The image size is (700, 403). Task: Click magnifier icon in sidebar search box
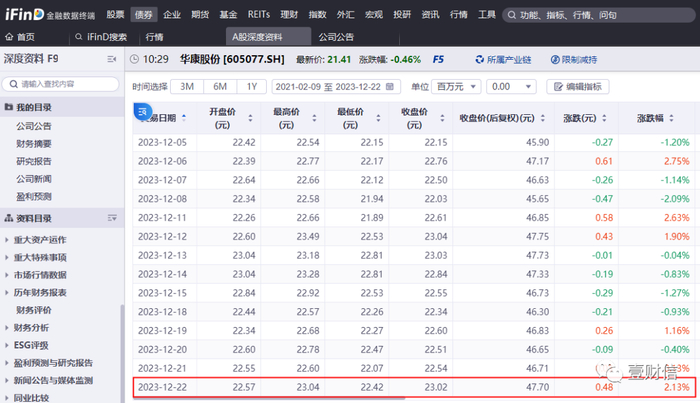pos(13,84)
